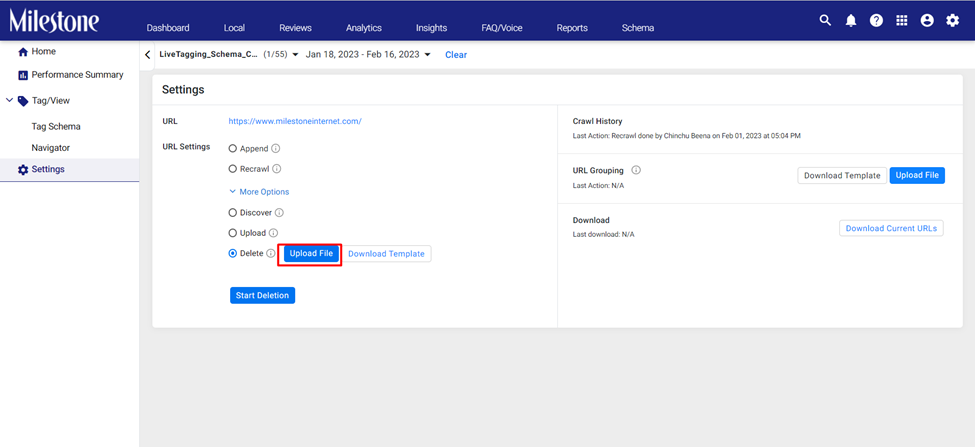Click Download Current URLs button
This screenshot has width=975, height=447.
coord(891,228)
